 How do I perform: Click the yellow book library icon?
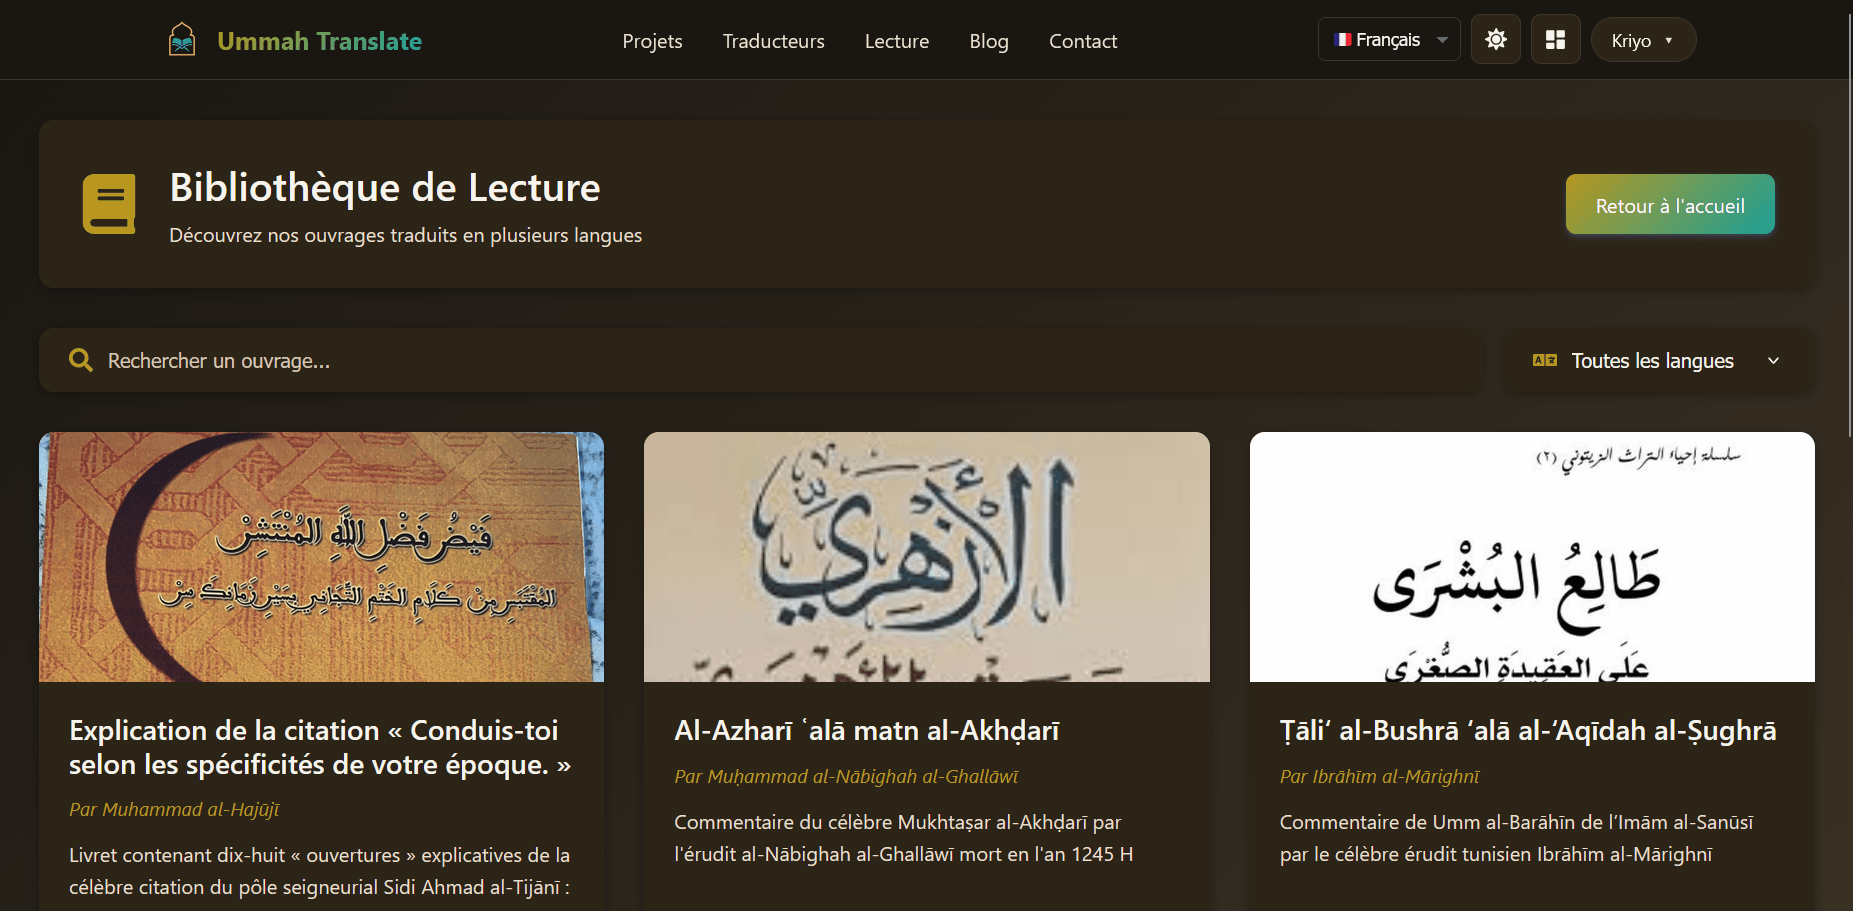[x=109, y=204]
